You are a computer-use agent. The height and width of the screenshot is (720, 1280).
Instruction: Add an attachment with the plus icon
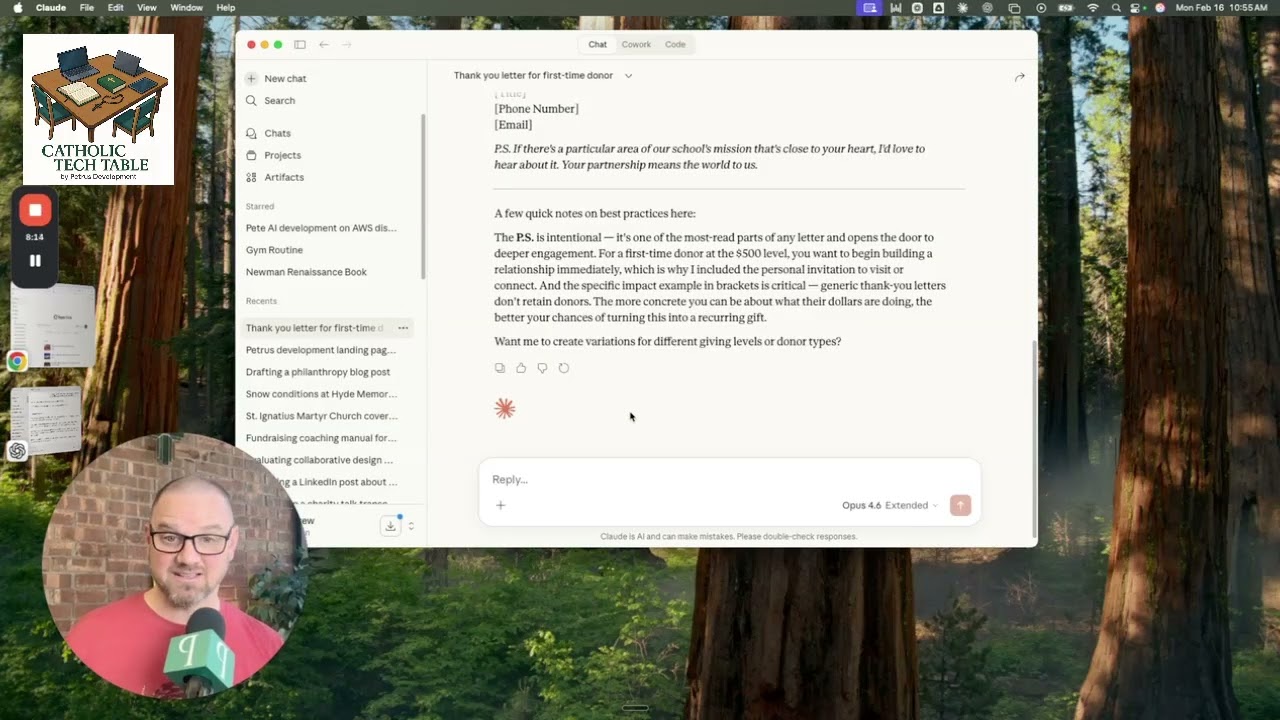tap(501, 505)
